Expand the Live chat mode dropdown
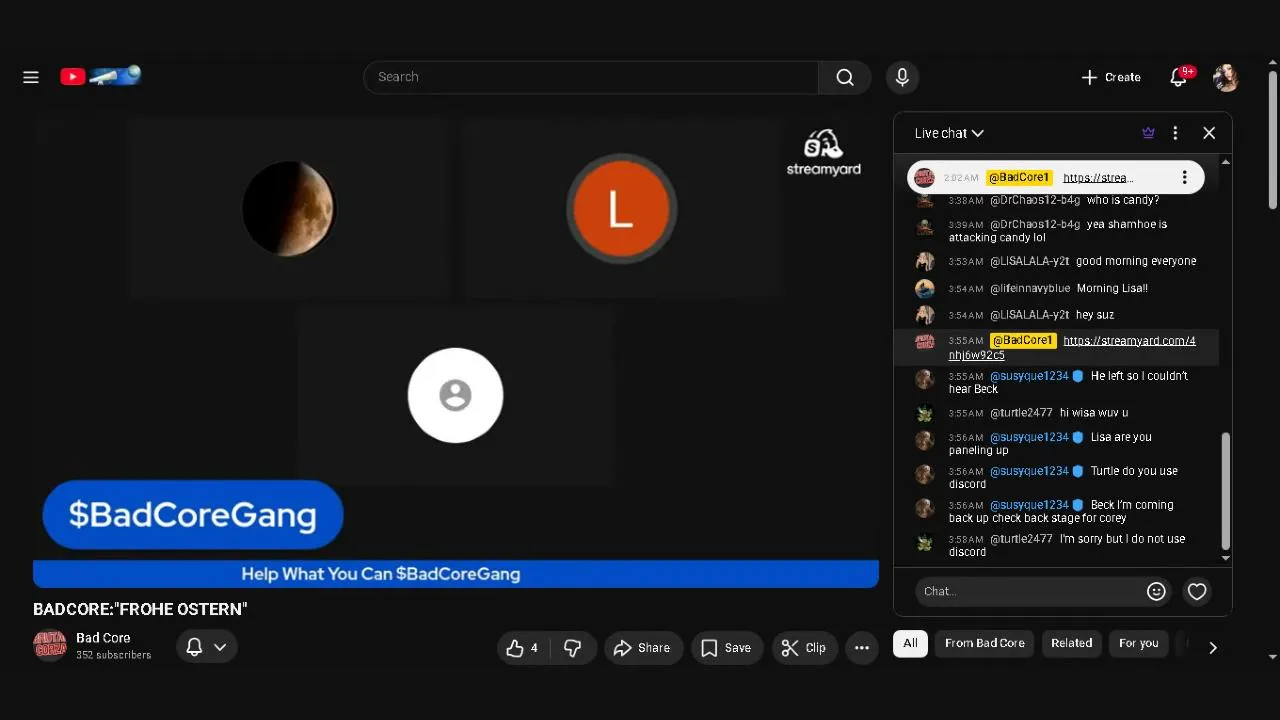This screenshot has width=1280, height=720. pyautogui.click(x=949, y=133)
